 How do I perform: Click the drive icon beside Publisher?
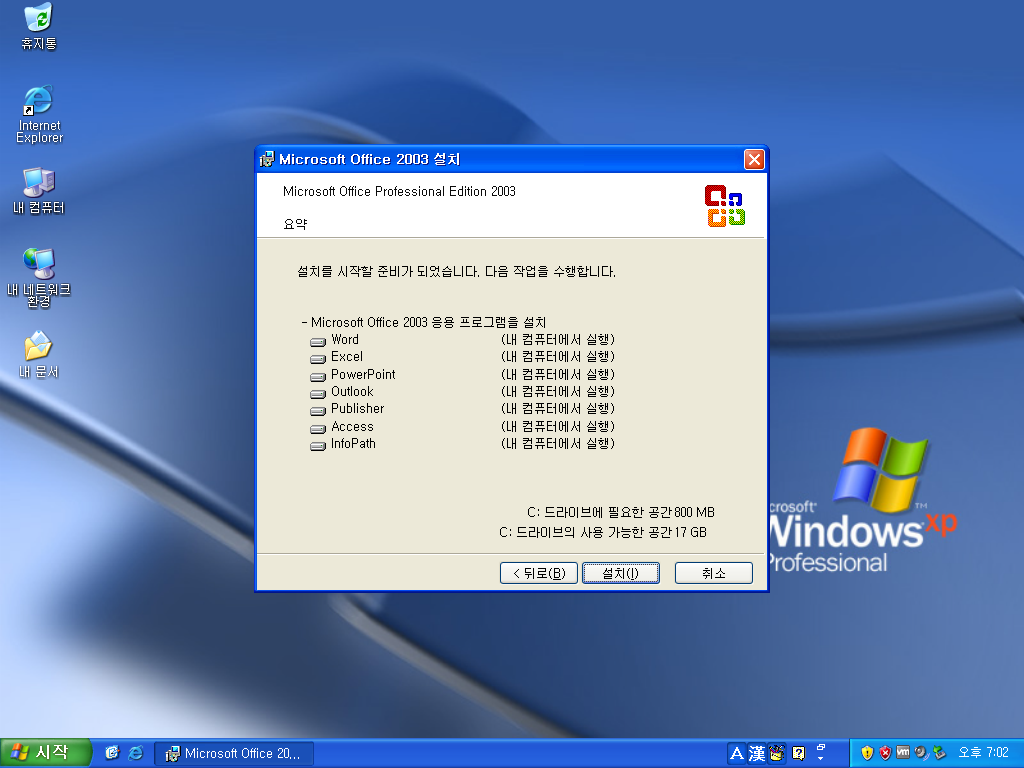tap(317, 411)
